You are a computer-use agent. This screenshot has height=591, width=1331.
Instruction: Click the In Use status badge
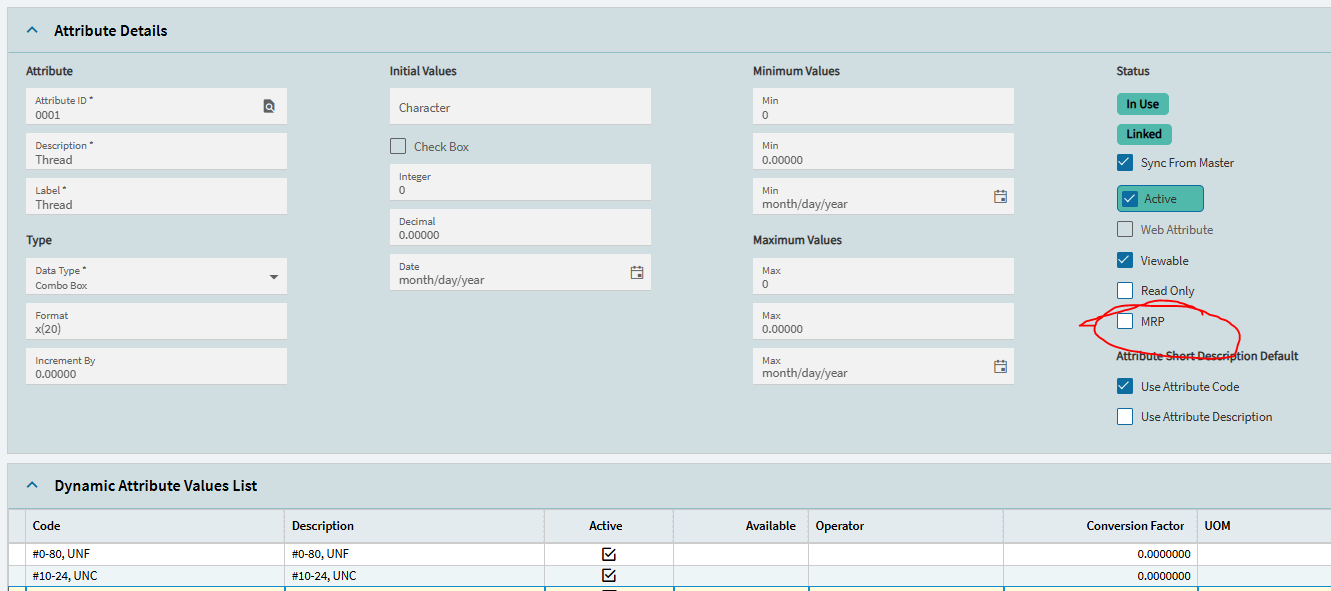[x=1142, y=104]
